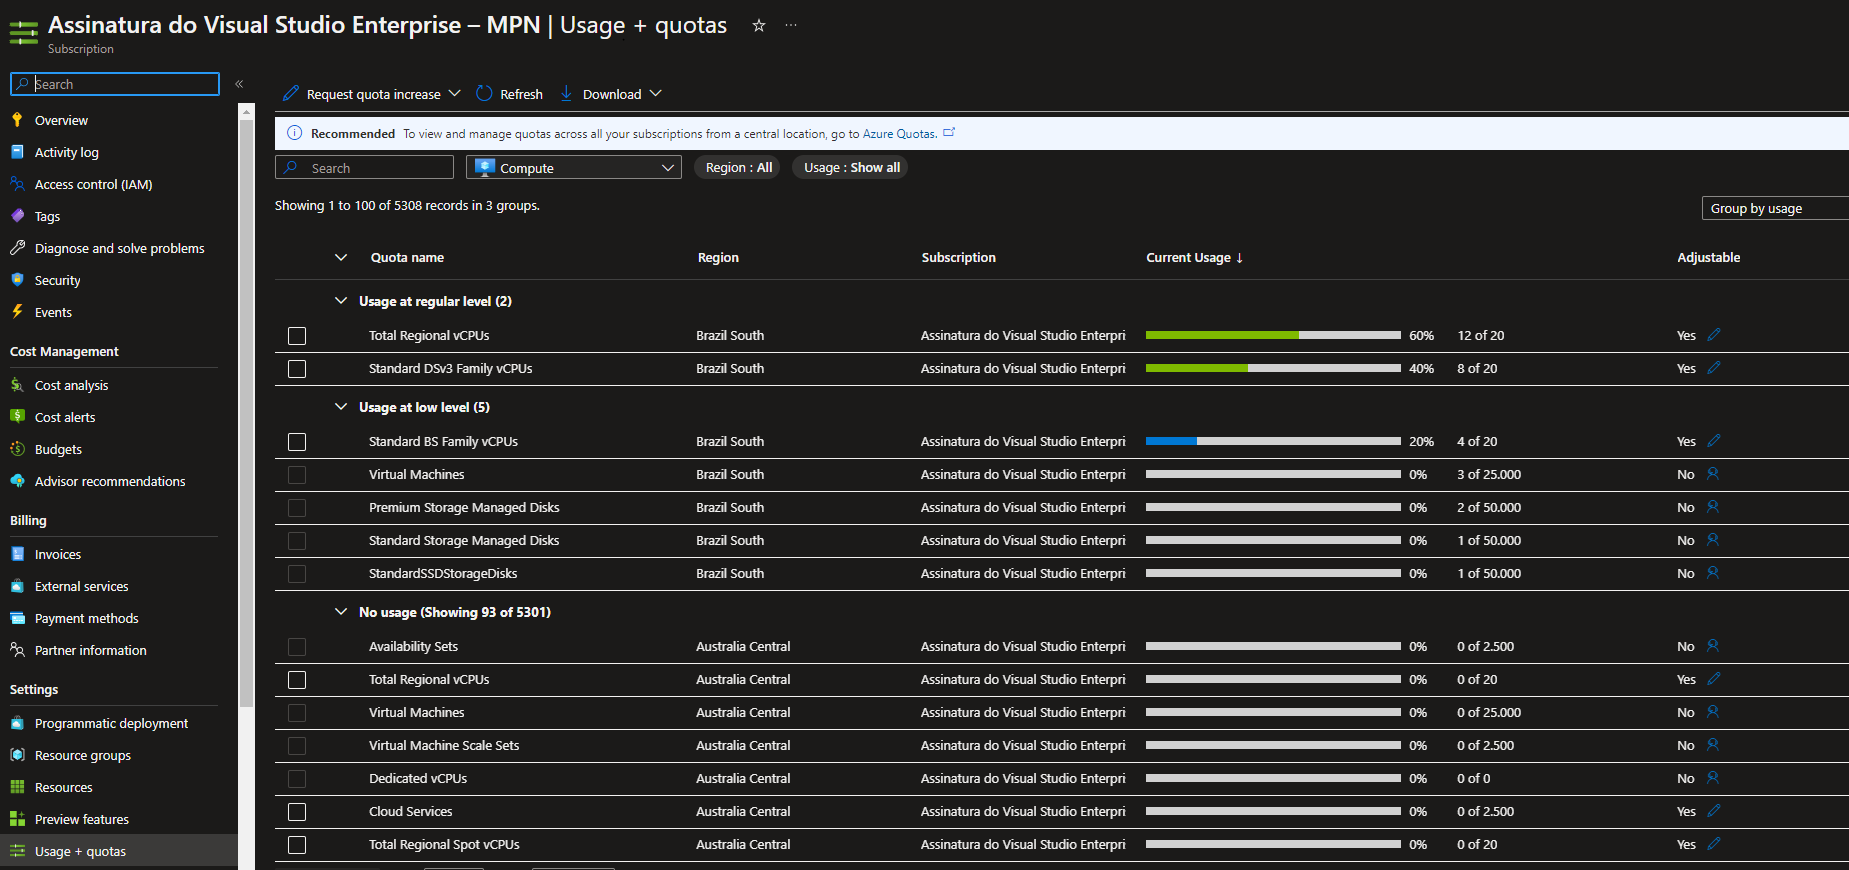Open Cost analysis in the sidebar

tap(71, 385)
